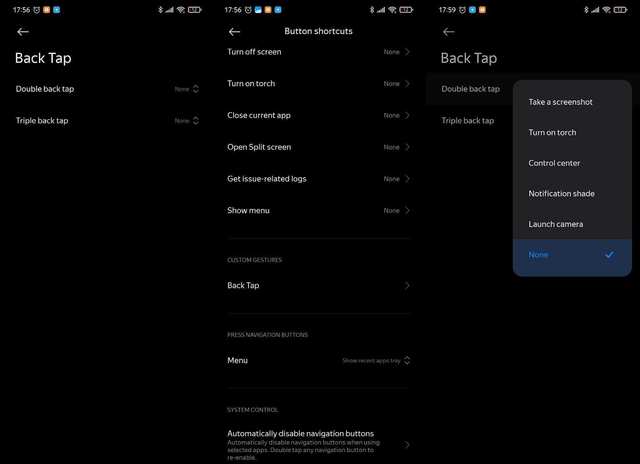The image size is (640, 464).
Task: Select Notification shade in popup list
Action: (561, 193)
